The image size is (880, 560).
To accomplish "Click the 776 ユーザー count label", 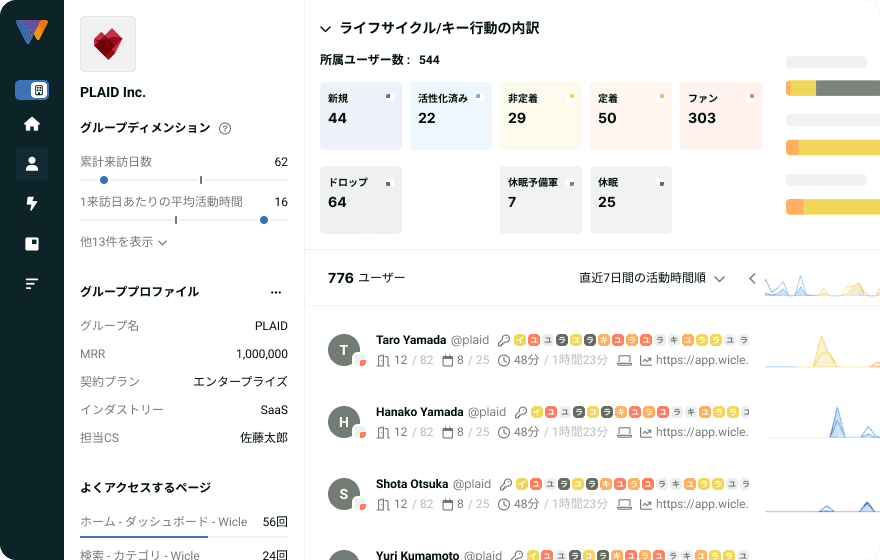I will [366, 278].
